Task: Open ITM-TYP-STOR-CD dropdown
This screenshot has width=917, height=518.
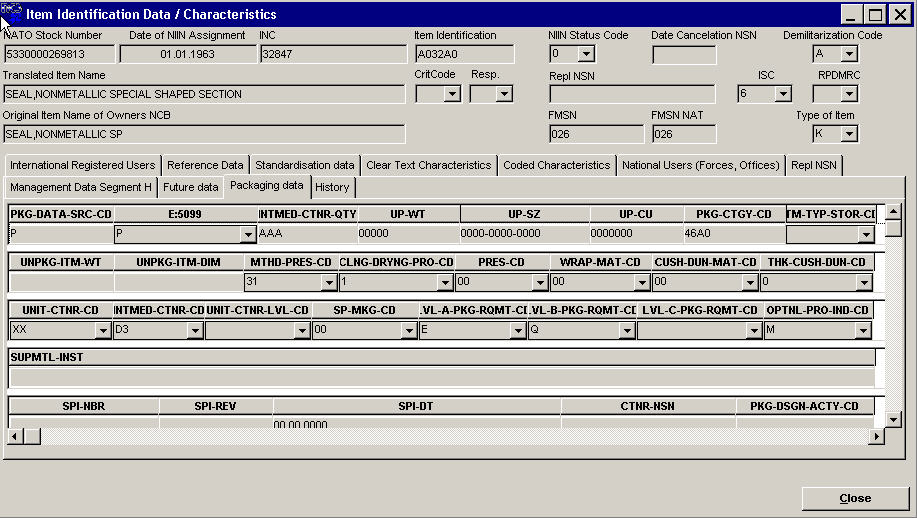Action: [866, 234]
